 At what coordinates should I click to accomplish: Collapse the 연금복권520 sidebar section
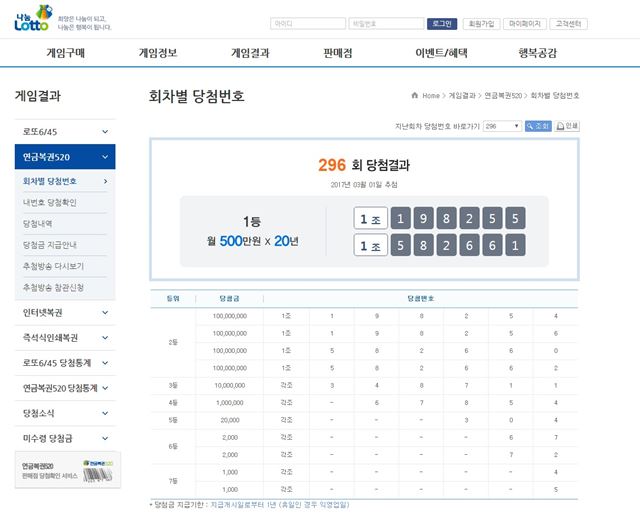coord(65,157)
